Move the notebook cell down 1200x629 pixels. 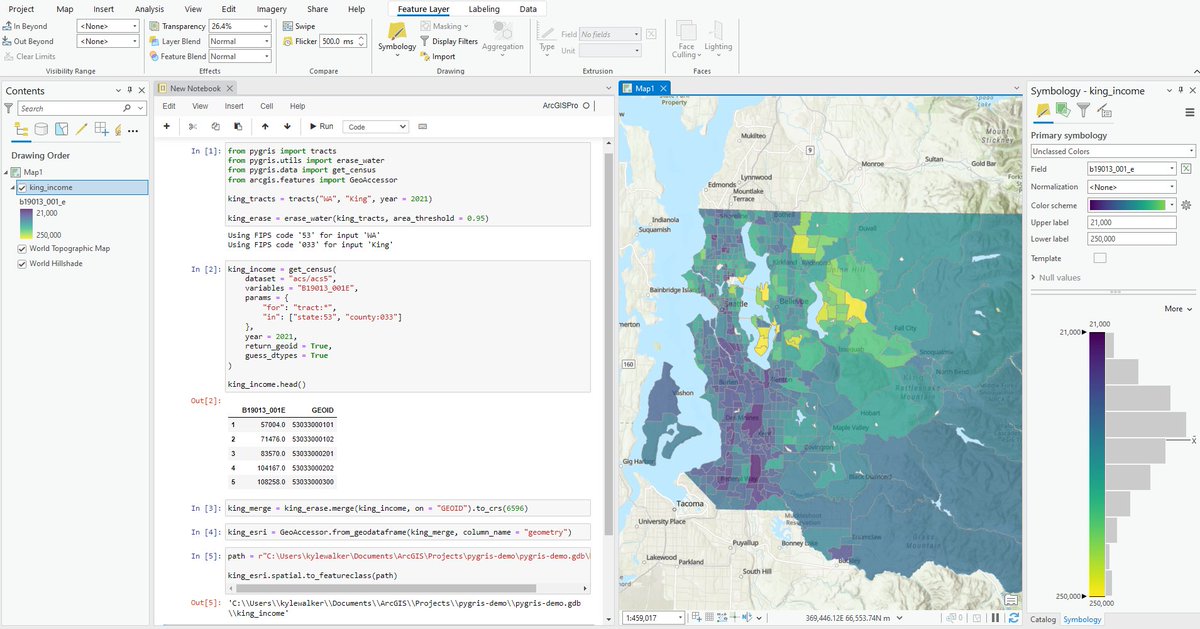(287, 127)
